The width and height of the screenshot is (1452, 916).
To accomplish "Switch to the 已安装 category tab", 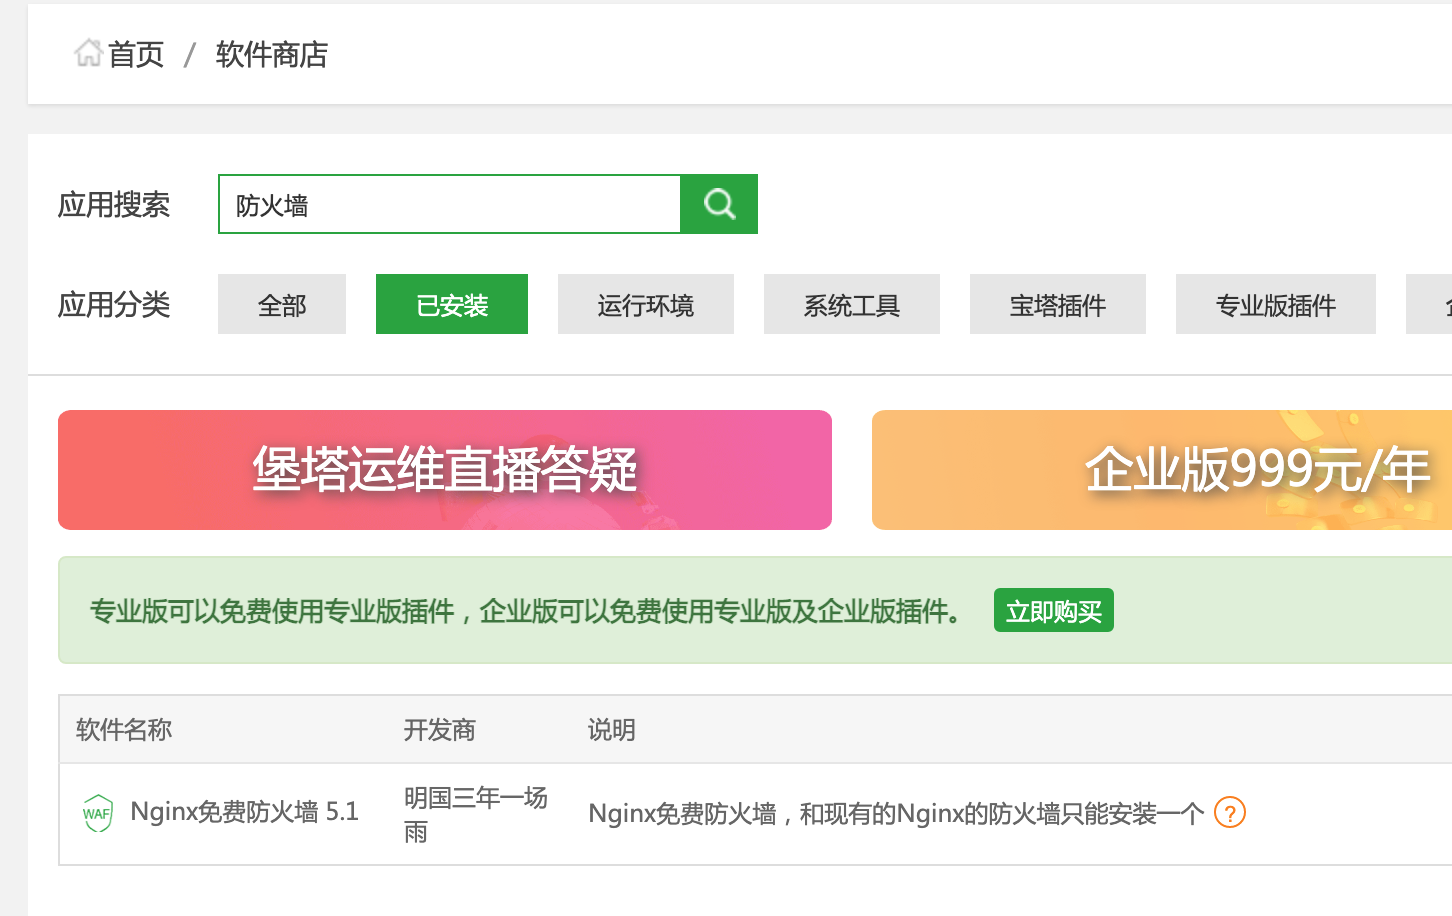I will (x=452, y=305).
